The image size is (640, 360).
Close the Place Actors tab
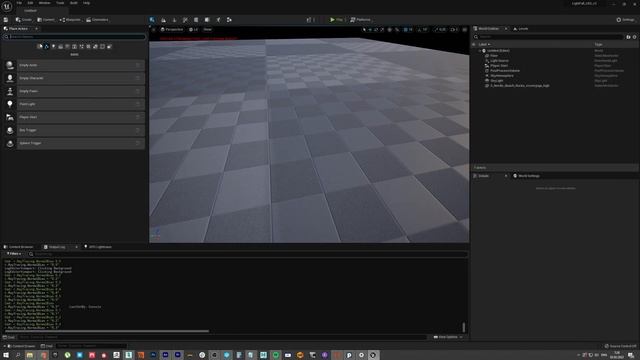pos(36,29)
